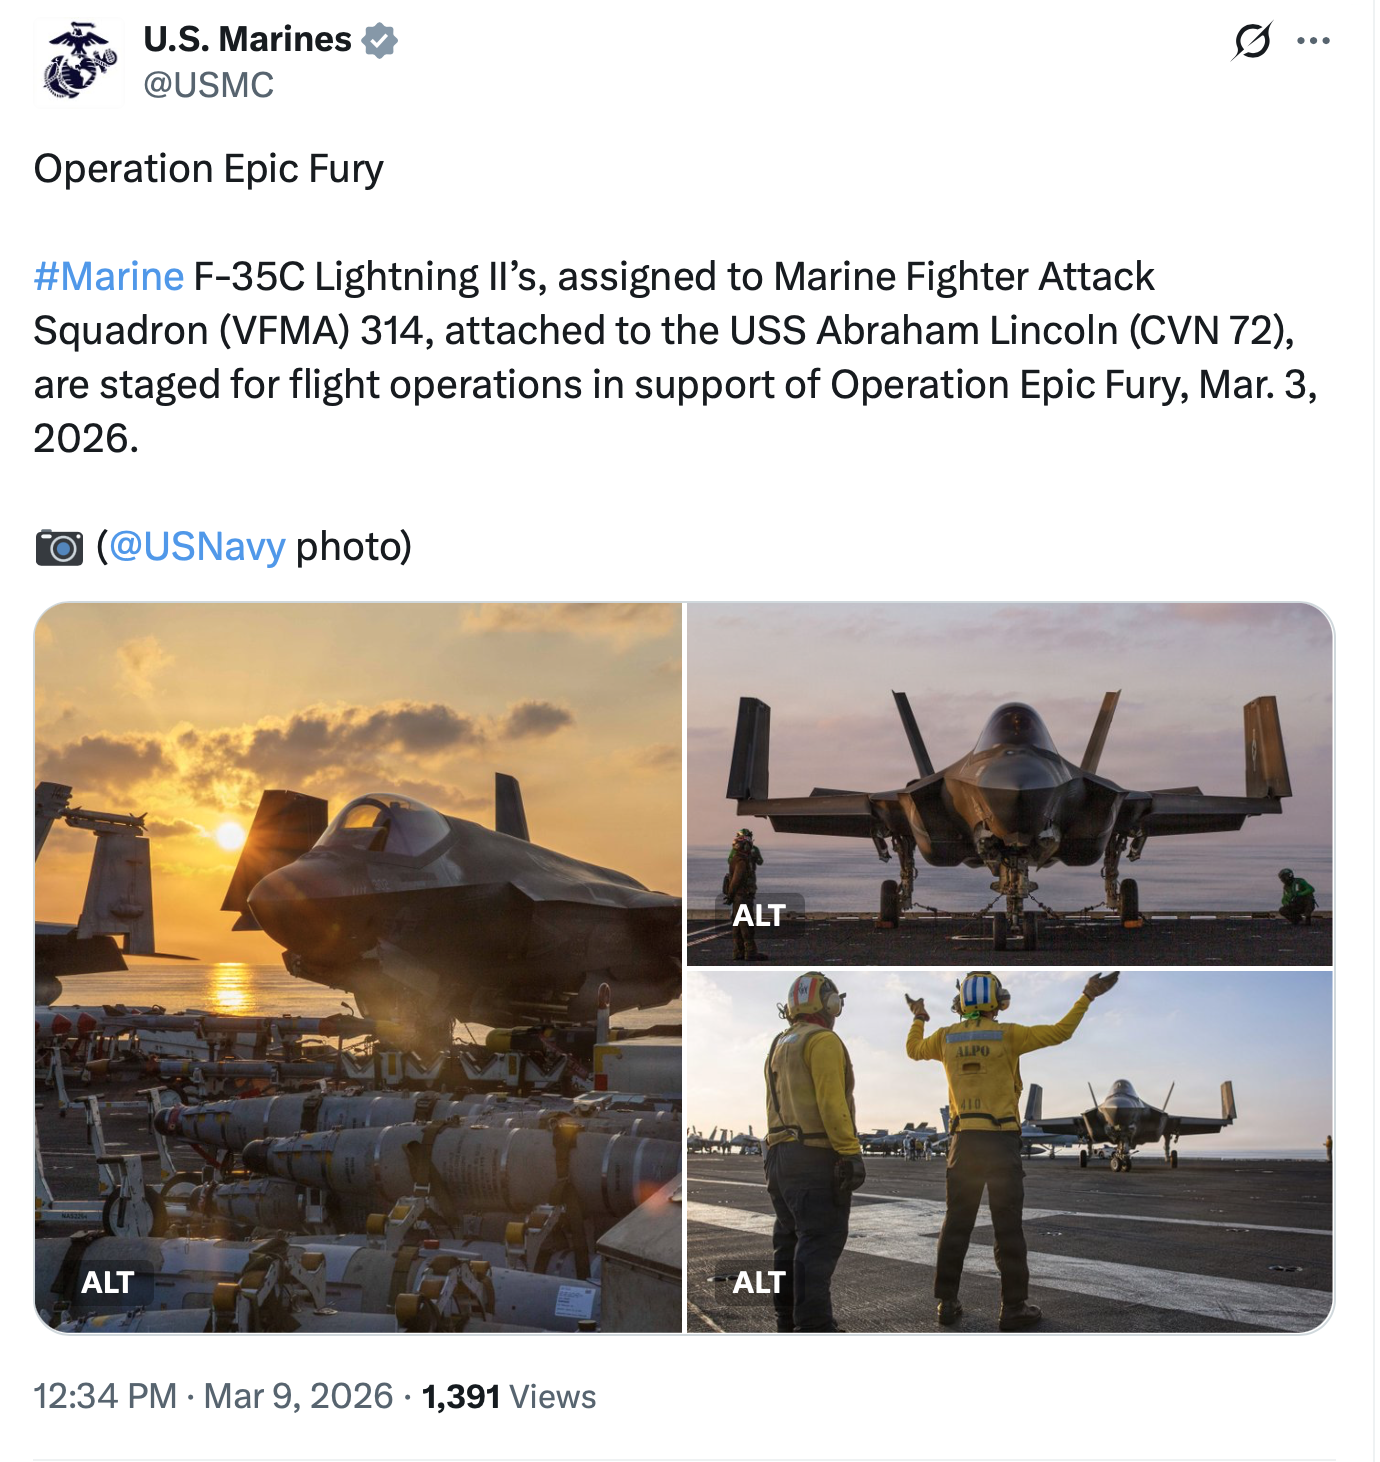Click the "photo)" credit text

pos(353,546)
